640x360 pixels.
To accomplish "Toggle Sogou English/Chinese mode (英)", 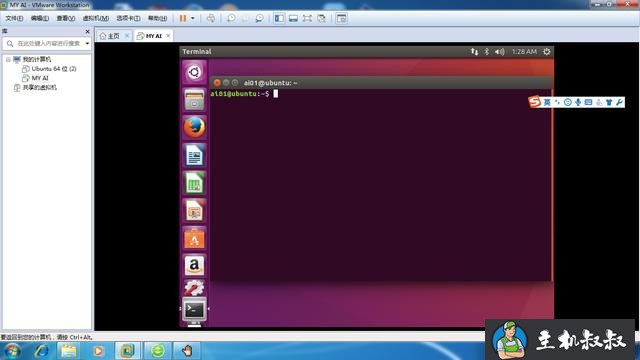I will [x=547, y=102].
